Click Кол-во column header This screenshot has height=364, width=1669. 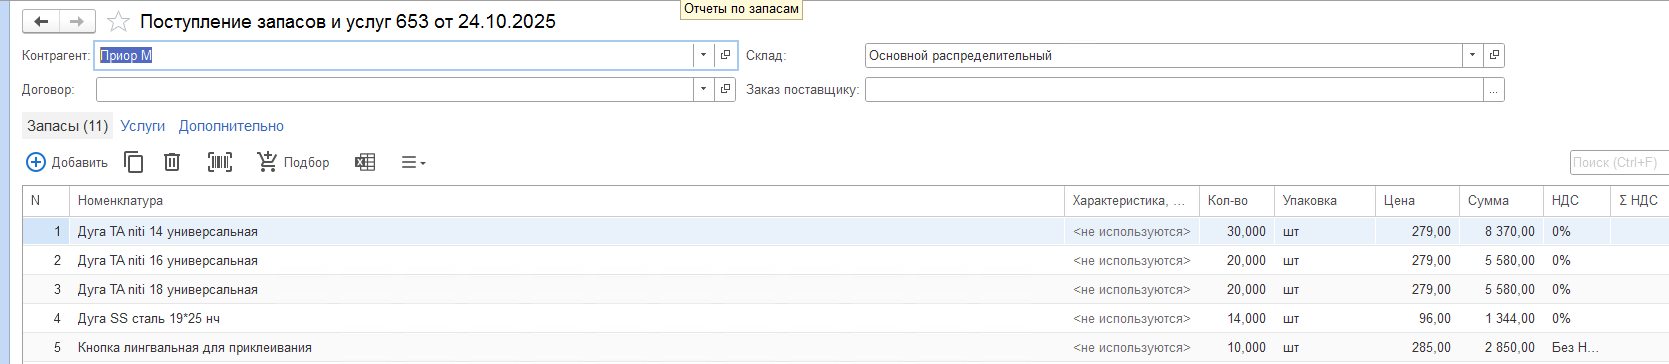click(1237, 201)
